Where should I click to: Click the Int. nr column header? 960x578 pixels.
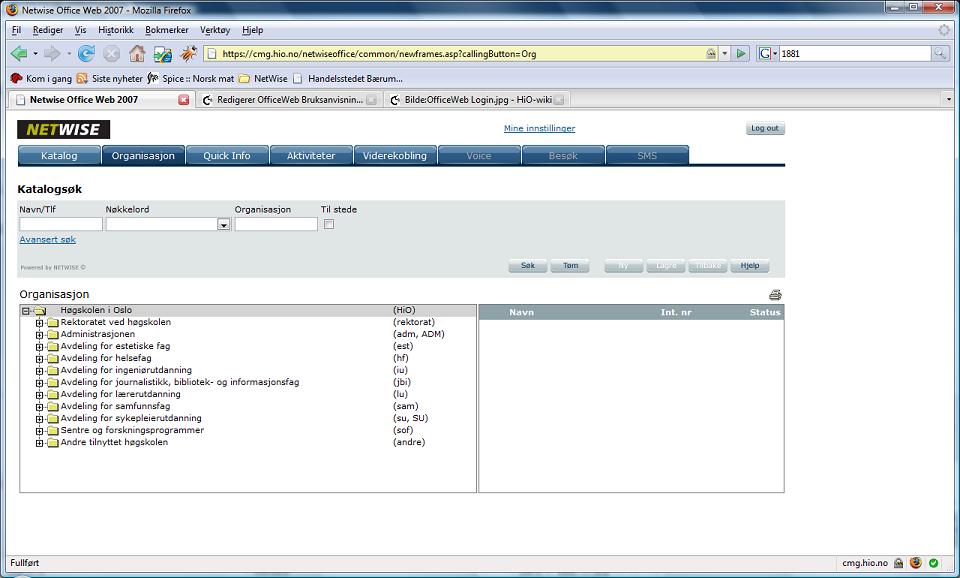tap(676, 312)
